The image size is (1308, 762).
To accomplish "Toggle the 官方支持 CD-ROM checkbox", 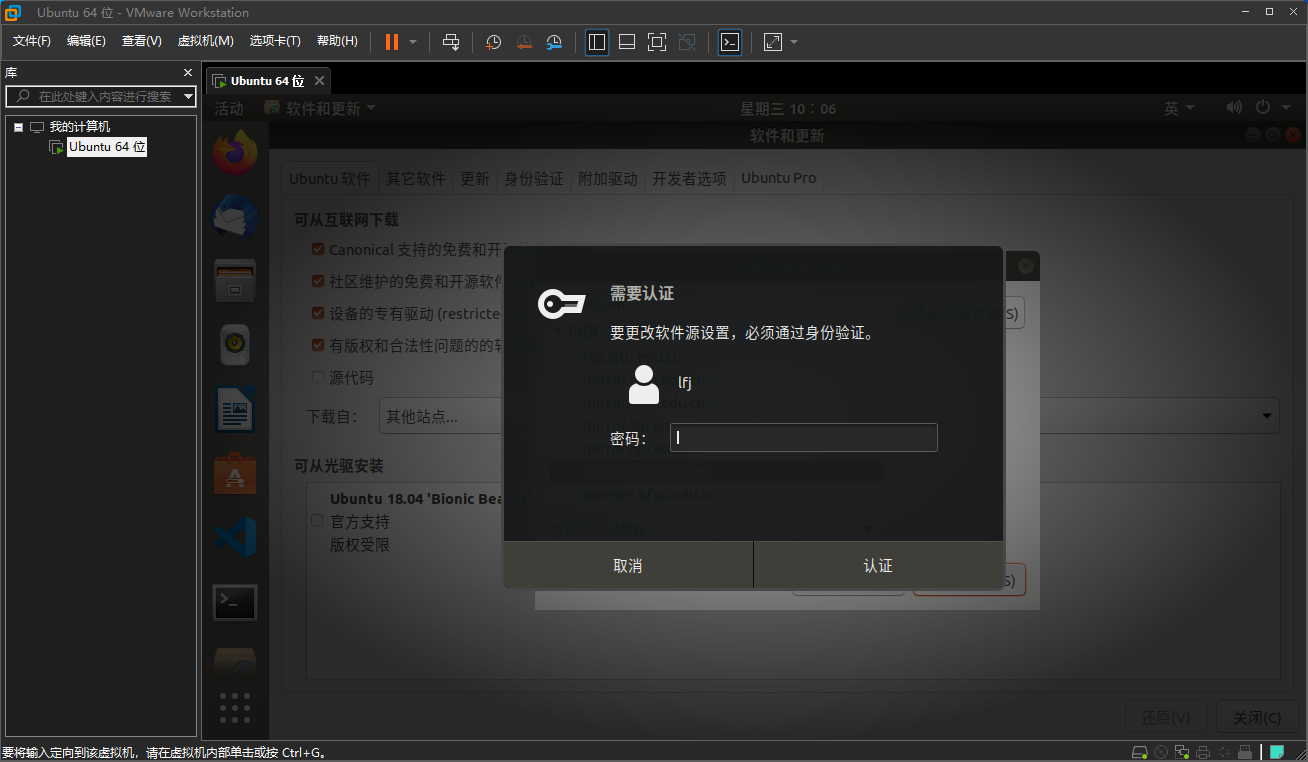I will (317, 521).
